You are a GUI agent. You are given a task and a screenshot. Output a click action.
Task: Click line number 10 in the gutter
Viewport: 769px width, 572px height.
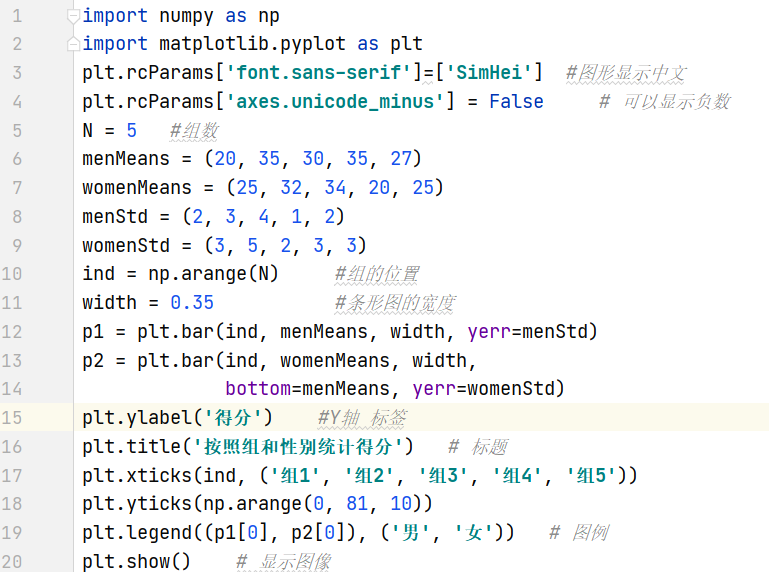(x=12, y=274)
